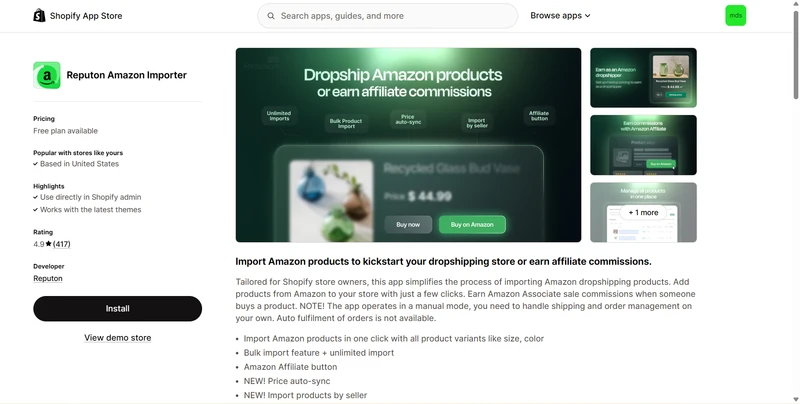Image resolution: width=800 pixels, height=404 pixels.
Task: Open the View demo store link
Action: (117, 338)
